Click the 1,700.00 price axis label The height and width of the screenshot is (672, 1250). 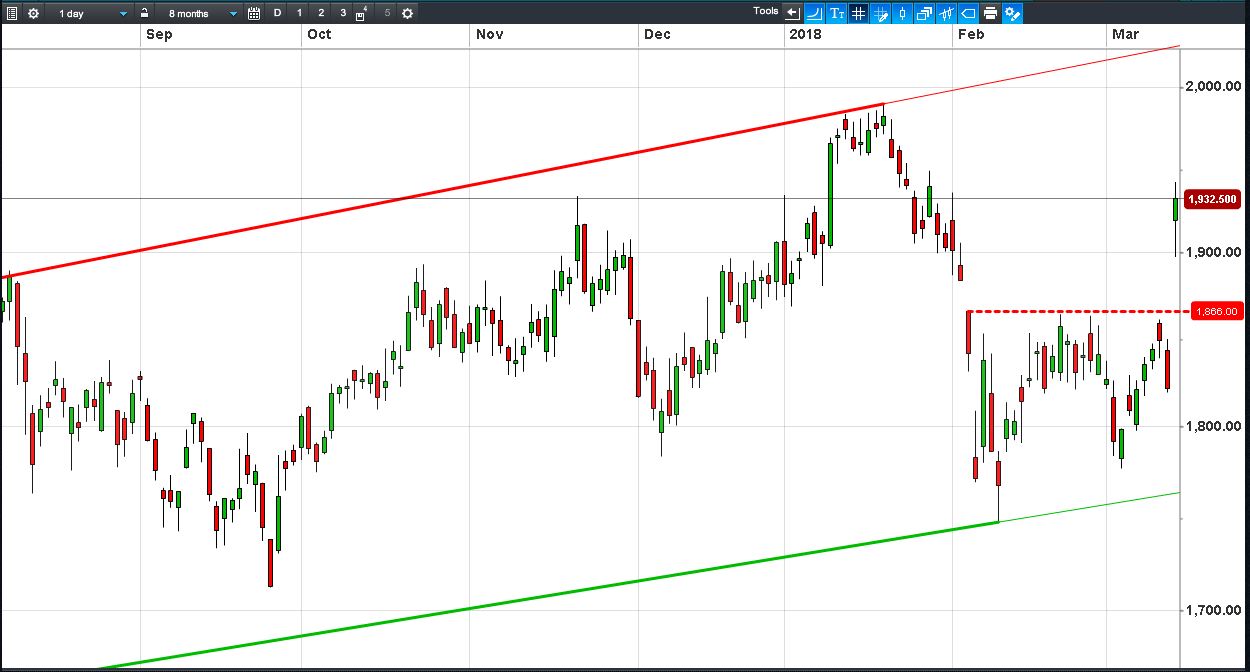[x=1214, y=611]
